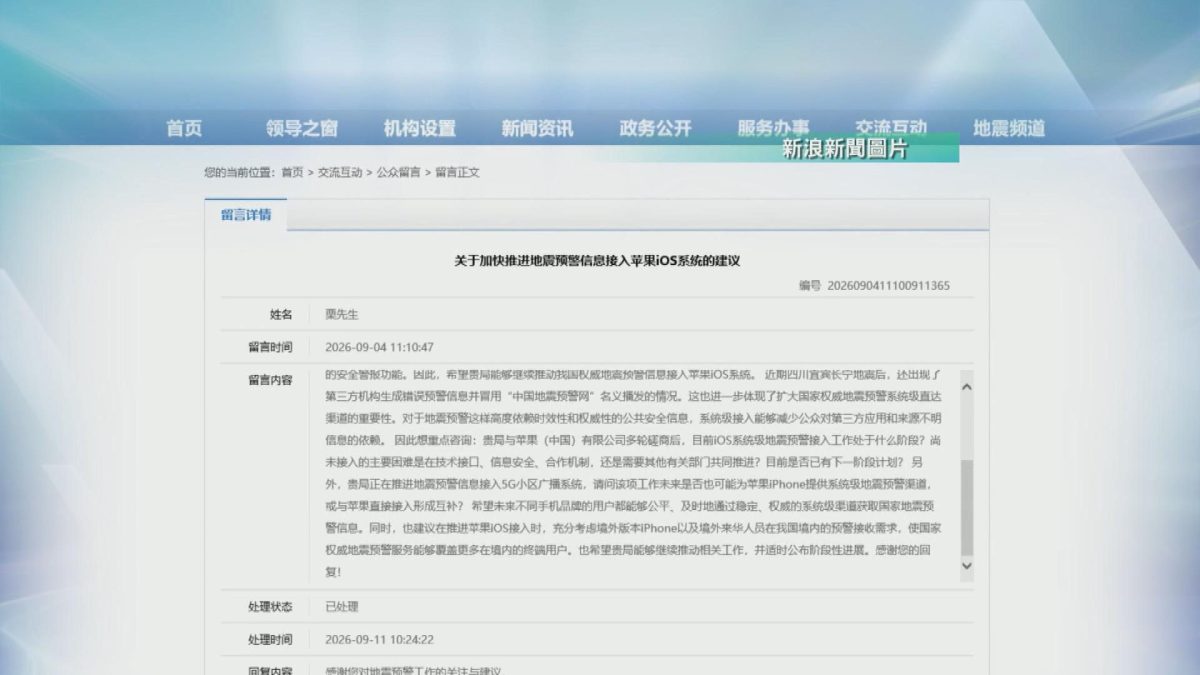Click the 留言时间 value 2026-09-04 11:10:47

point(379,347)
